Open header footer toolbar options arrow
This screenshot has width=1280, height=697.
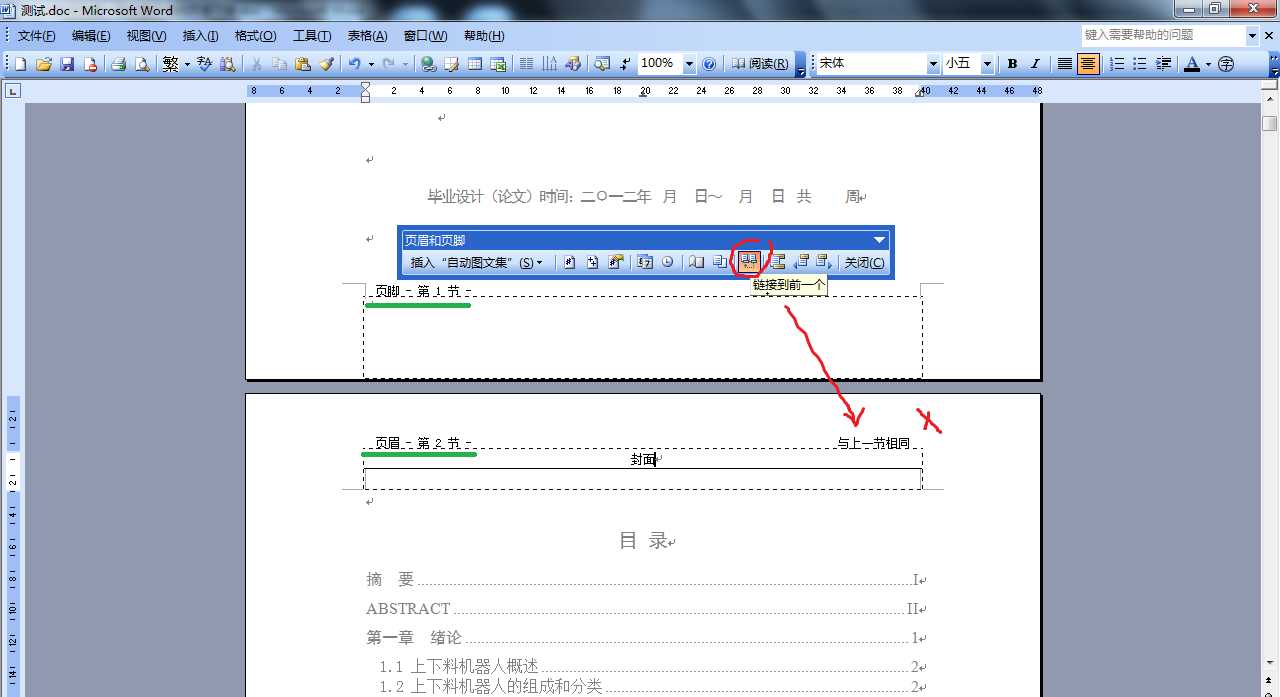pyautogui.click(x=880, y=240)
